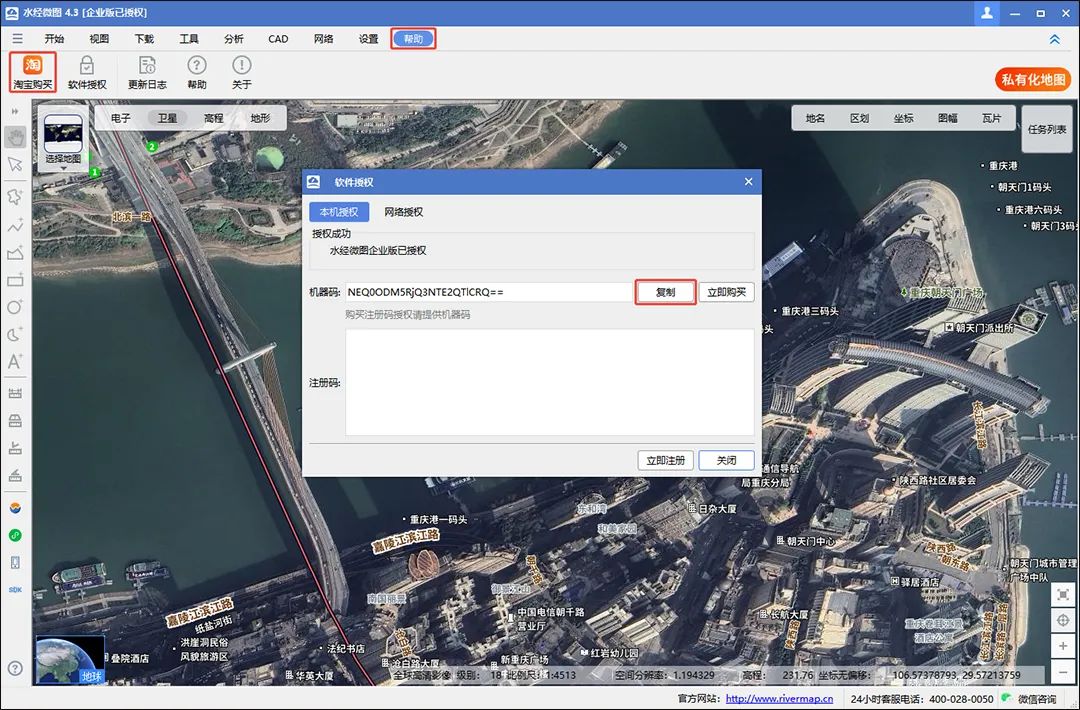Switch map to electronic (电子) layer
The image size is (1080, 710).
[x=121, y=118]
